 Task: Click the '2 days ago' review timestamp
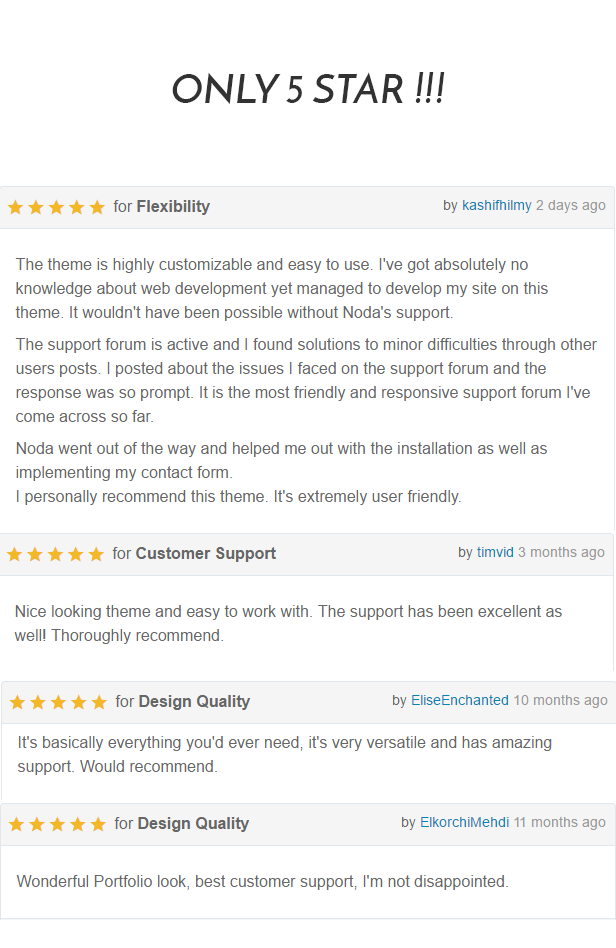(x=570, y=205)
